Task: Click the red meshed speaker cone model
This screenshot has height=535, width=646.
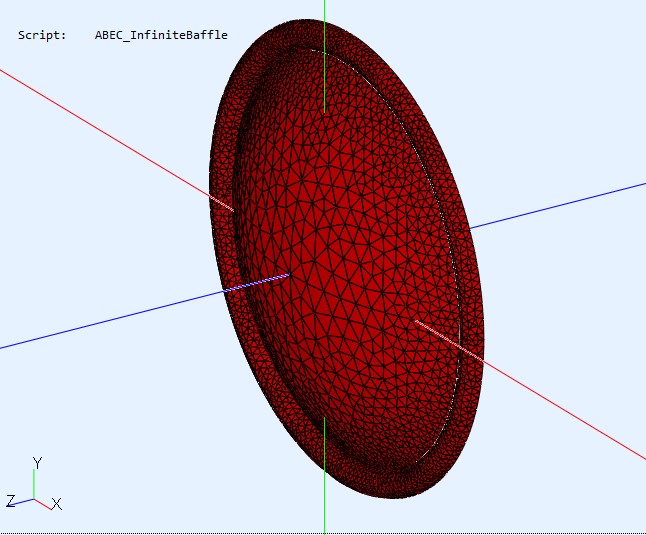Action: (346, 259)
